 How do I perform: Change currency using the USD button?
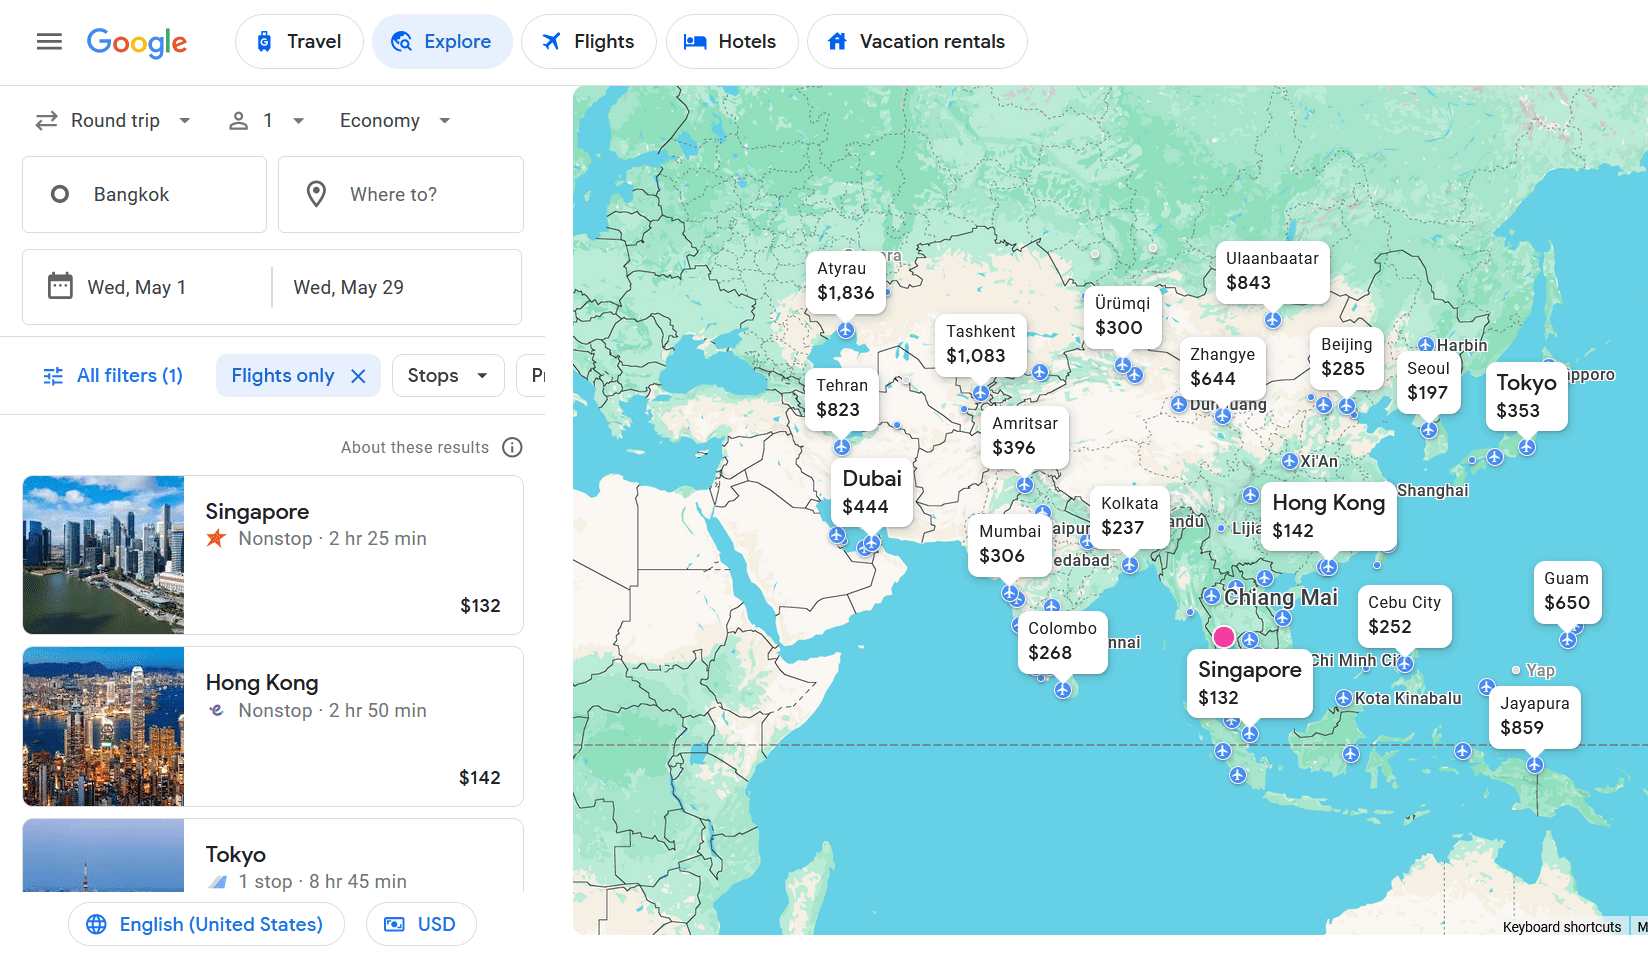coord(421,923)
